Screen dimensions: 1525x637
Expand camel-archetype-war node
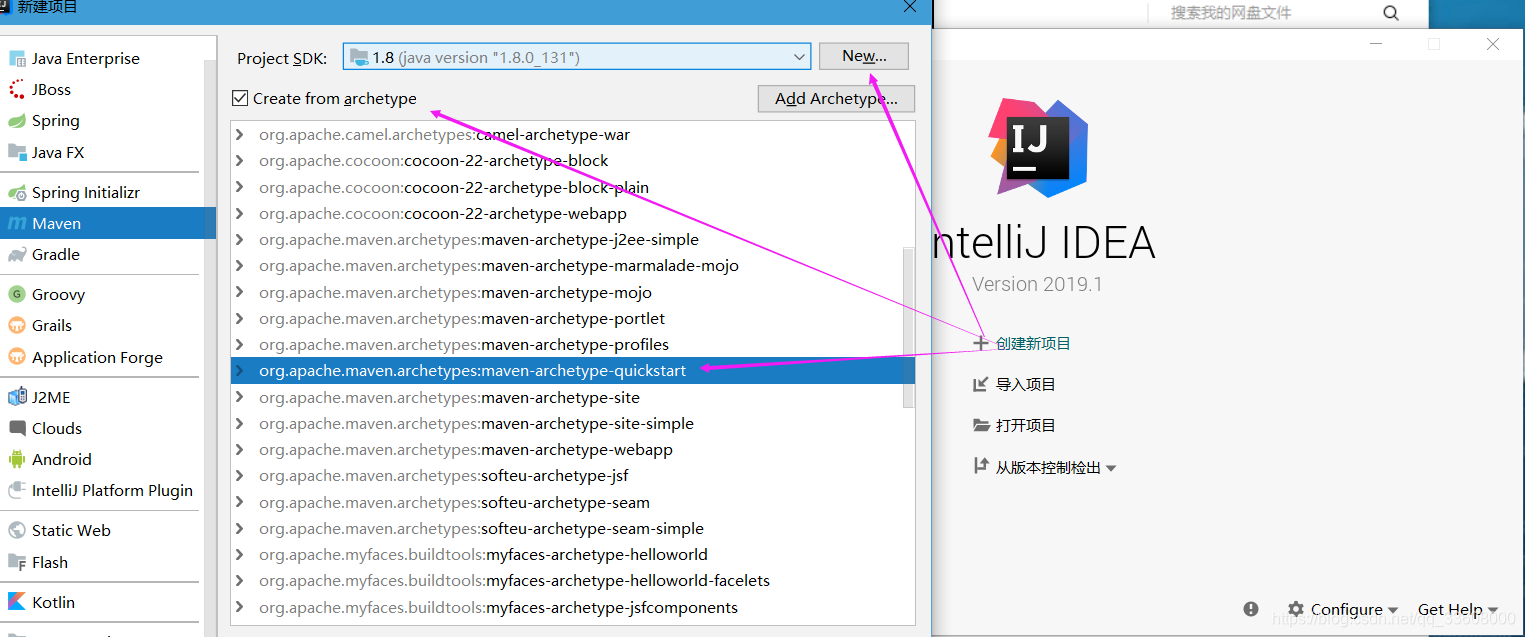[x=239, y=134]
